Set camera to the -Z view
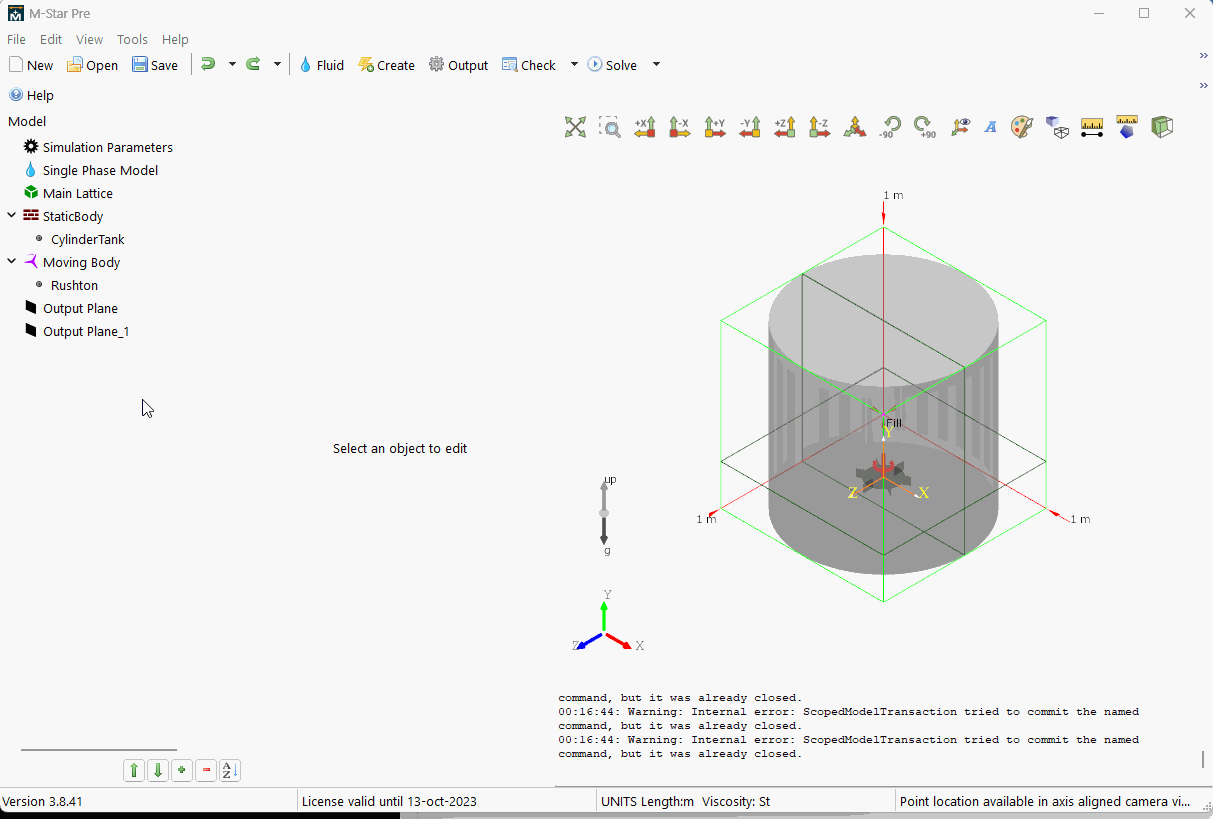1213x819 pixels. pos(820,127)
